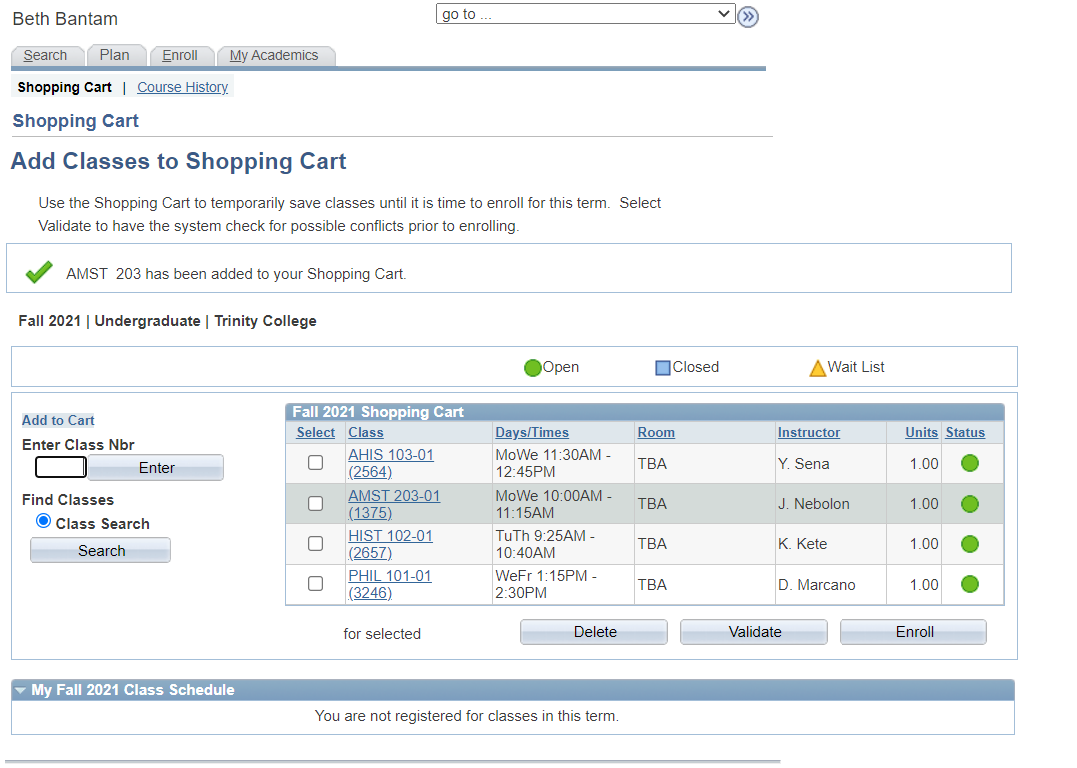Viewport: 1077px width, 768px height.
Task: Click the green status circle for AMST 203-01
Action: [969, 504]
